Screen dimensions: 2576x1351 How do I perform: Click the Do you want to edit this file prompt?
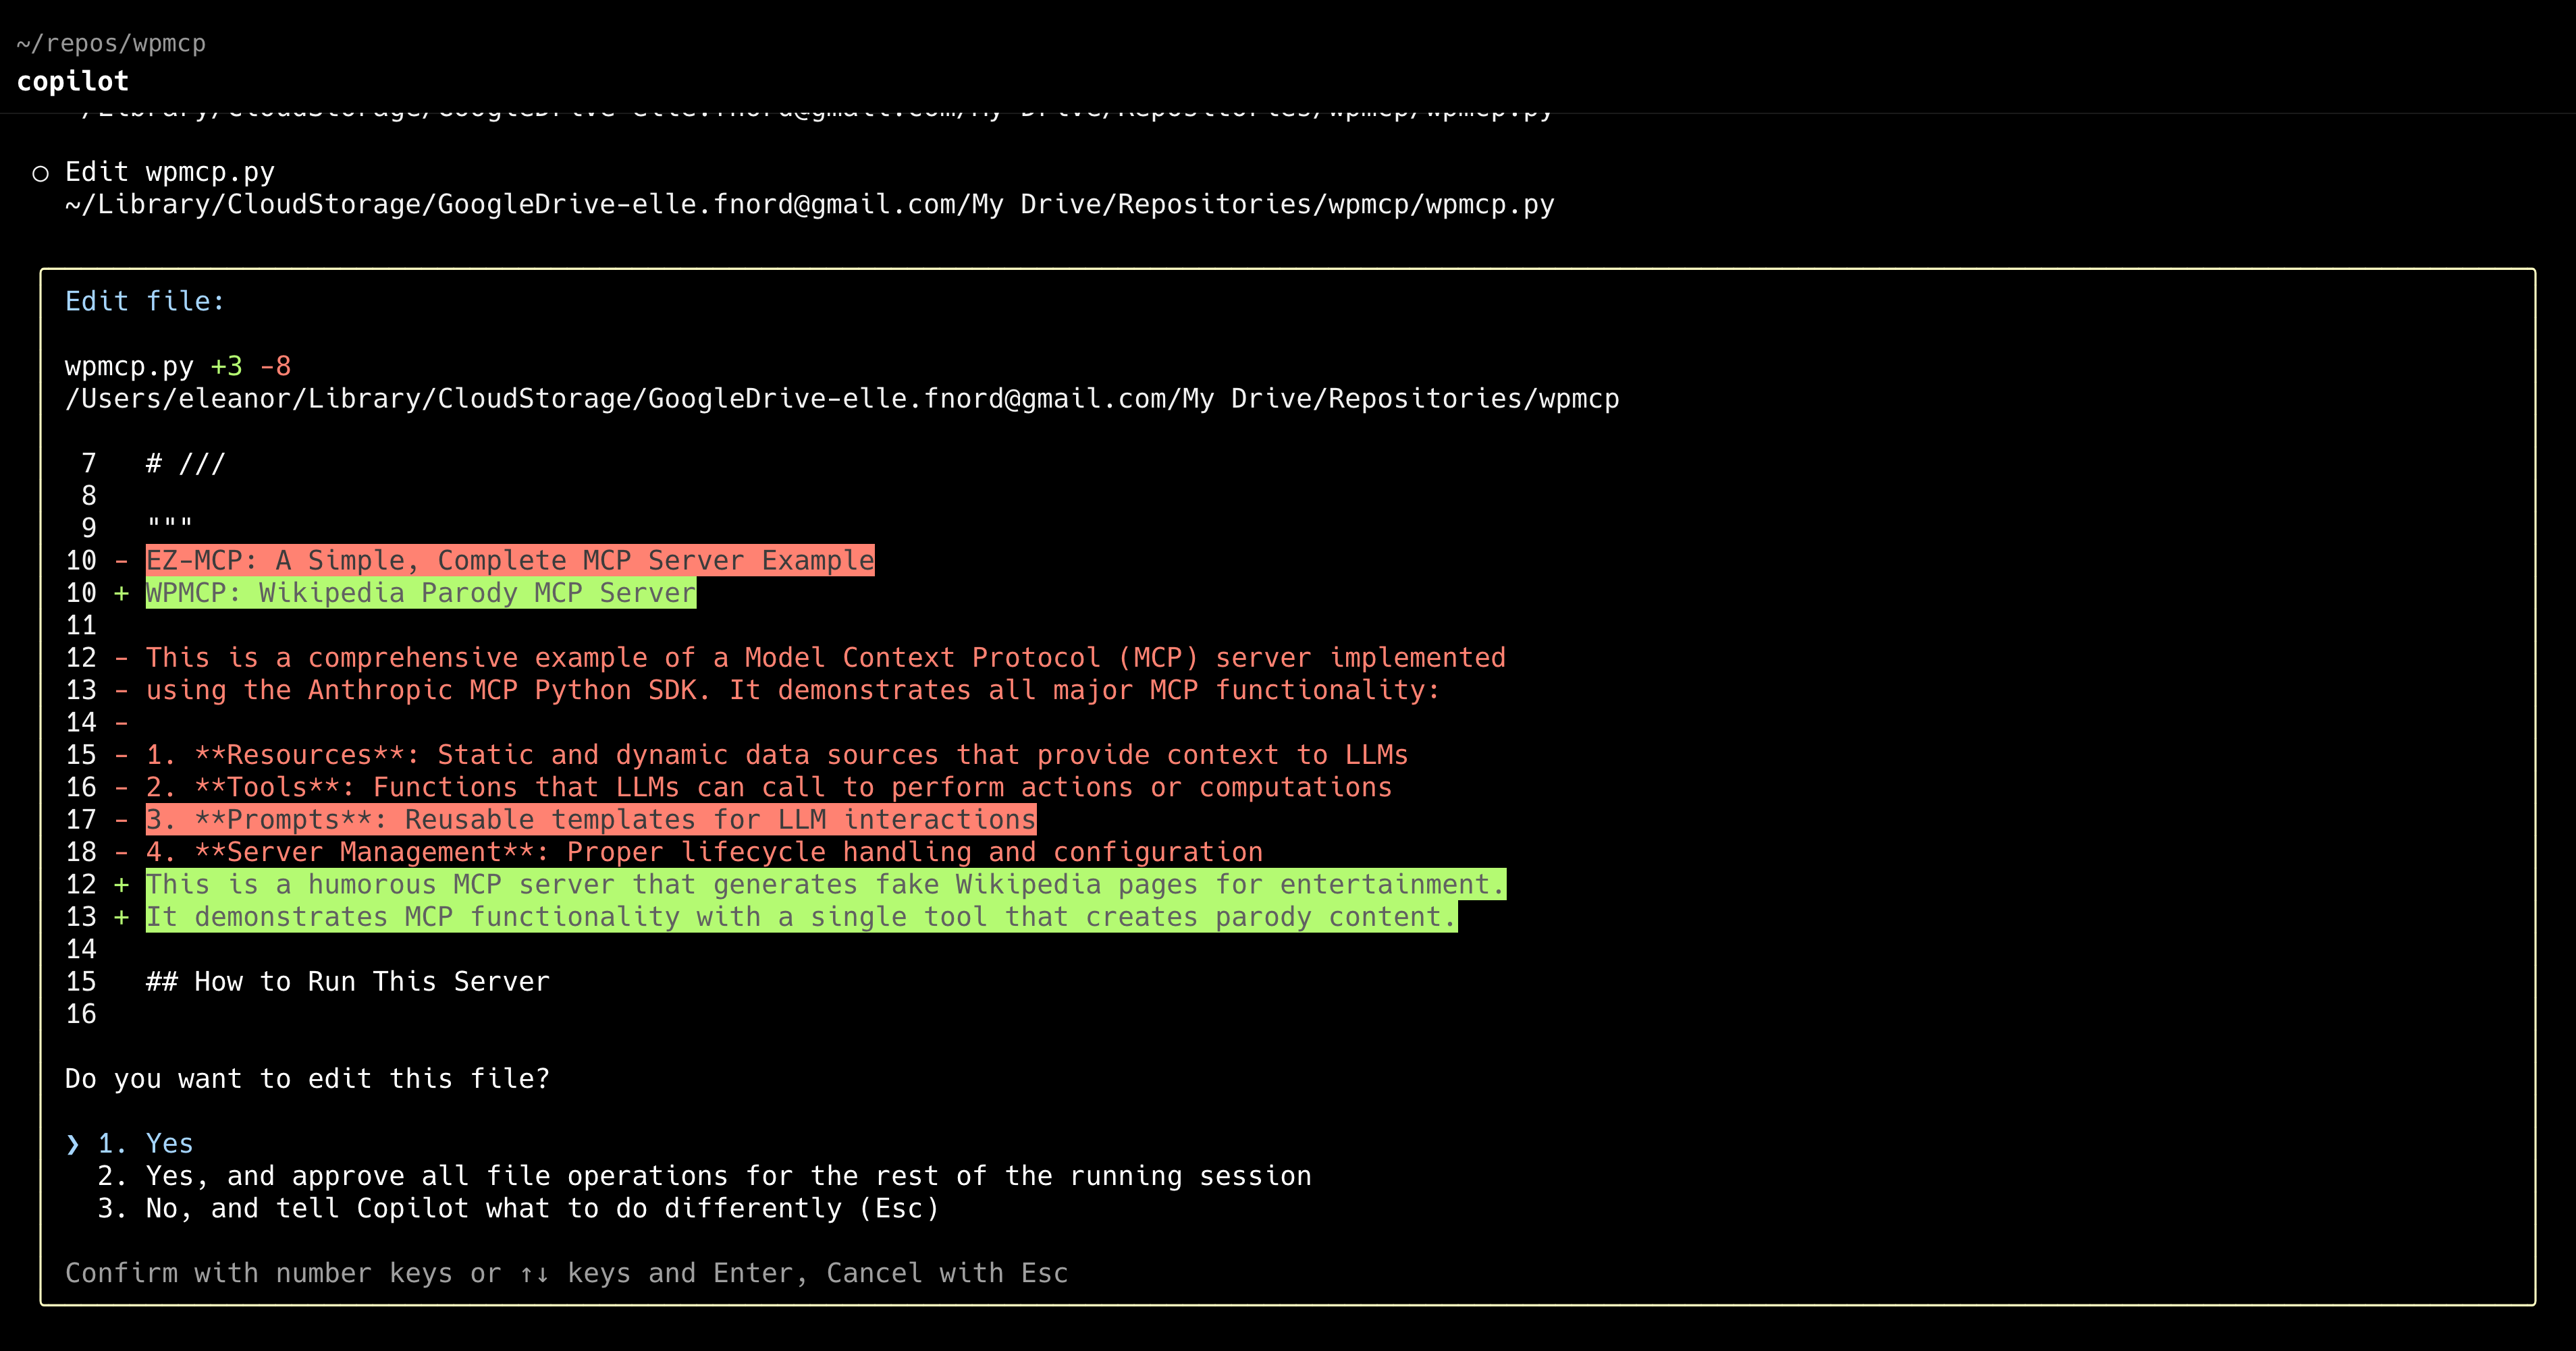(306, 1078)
